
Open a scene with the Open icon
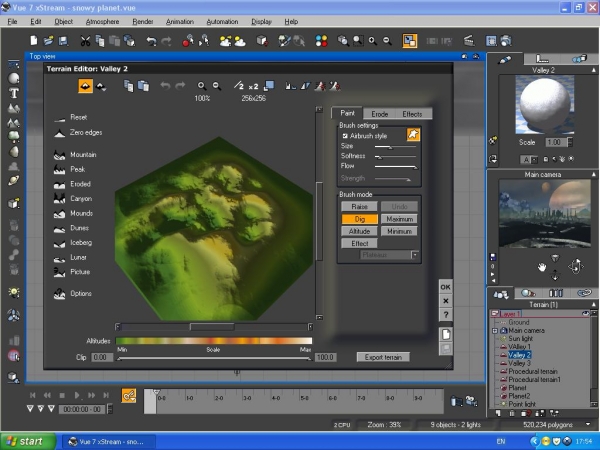click(x=48, y=41)
